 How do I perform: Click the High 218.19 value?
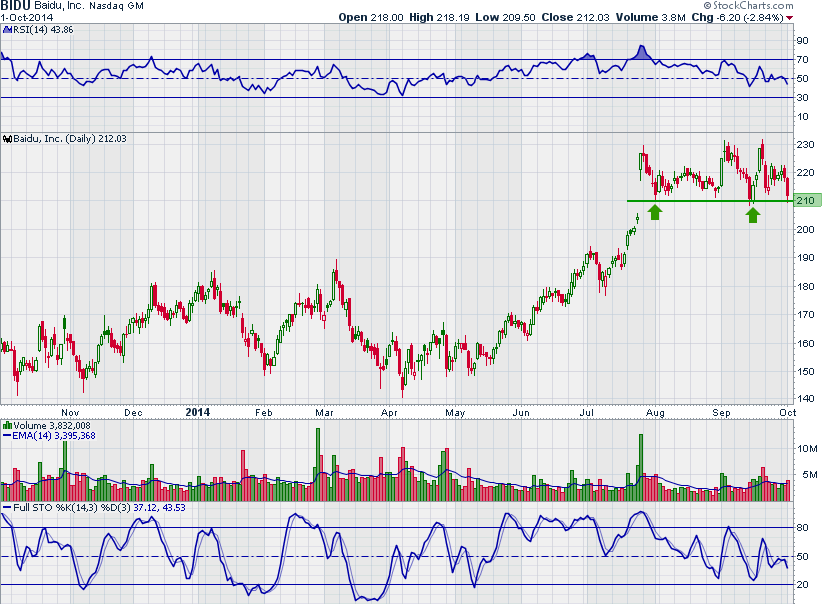439,17
